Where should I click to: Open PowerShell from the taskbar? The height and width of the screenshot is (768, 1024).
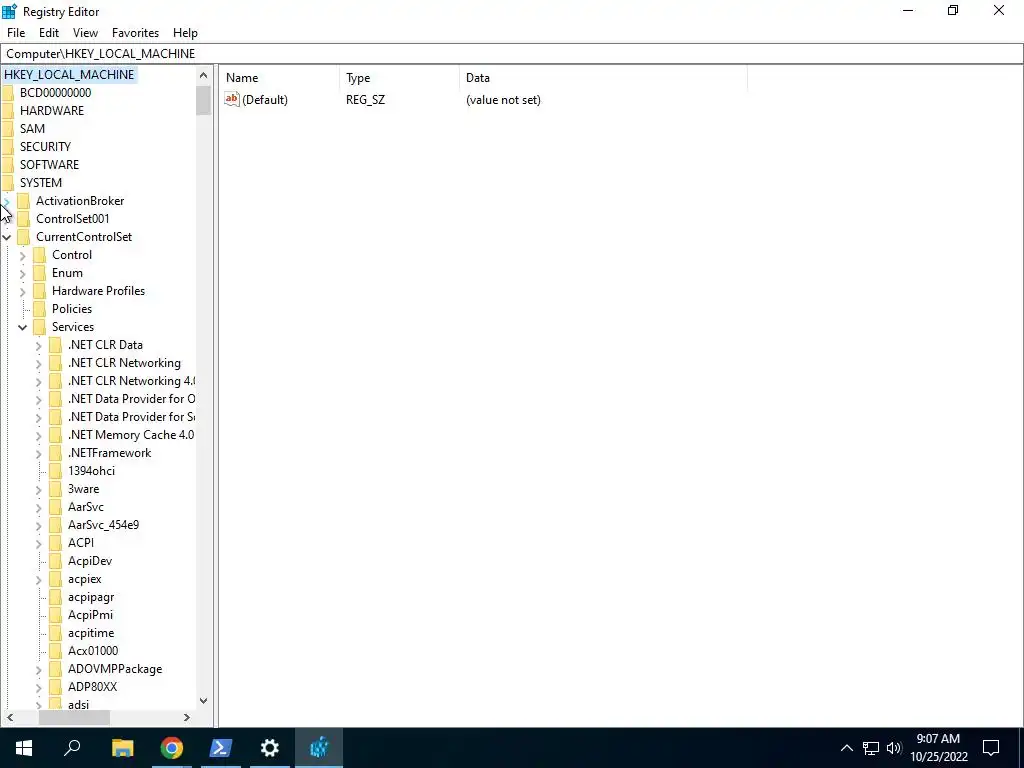[x=221, y=748]
